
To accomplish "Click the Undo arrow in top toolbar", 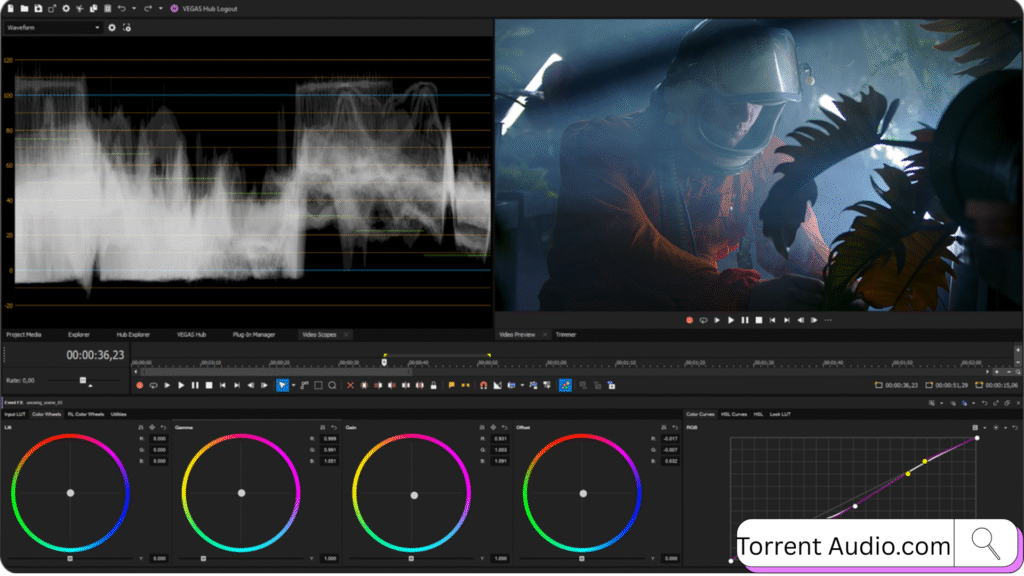I will pyautogui.click(x=121, y=8).
